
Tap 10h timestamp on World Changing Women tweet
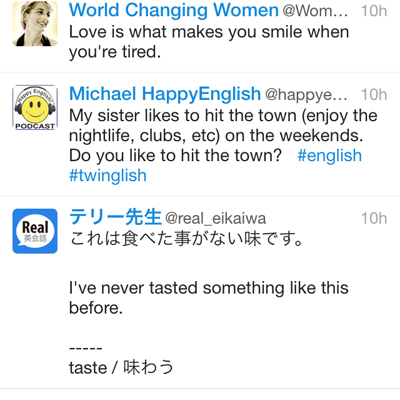374,11
